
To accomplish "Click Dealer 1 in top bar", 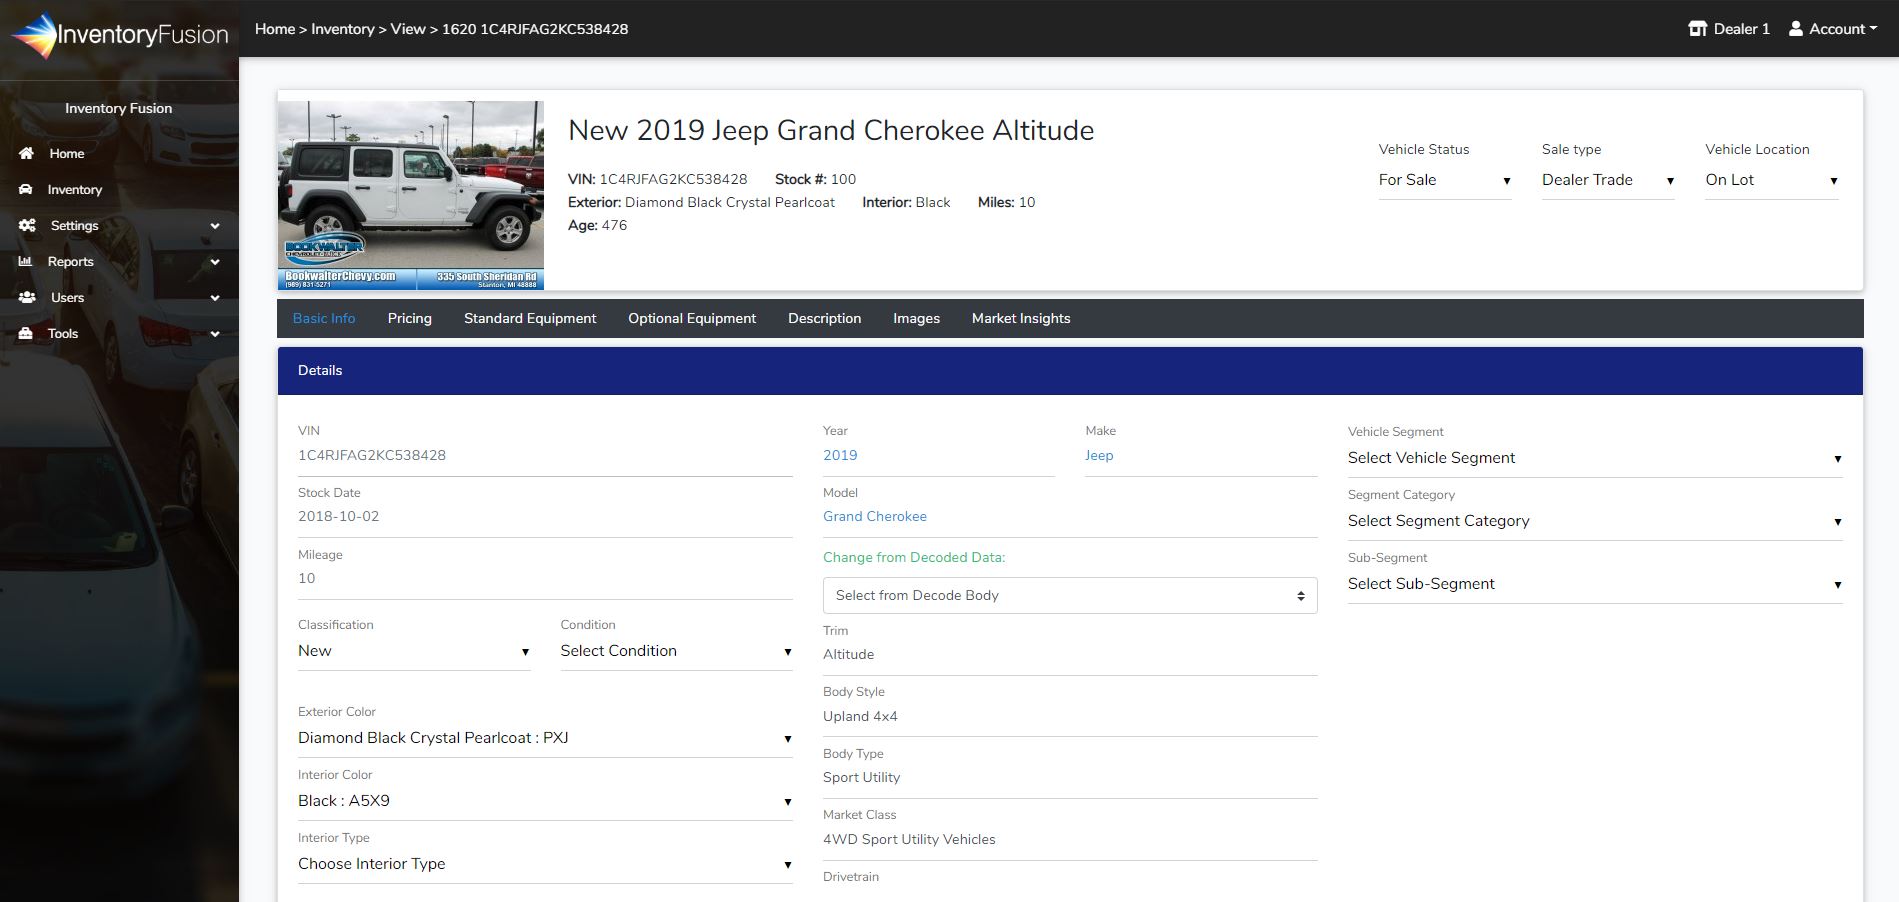I will [x=1729, y=29].
